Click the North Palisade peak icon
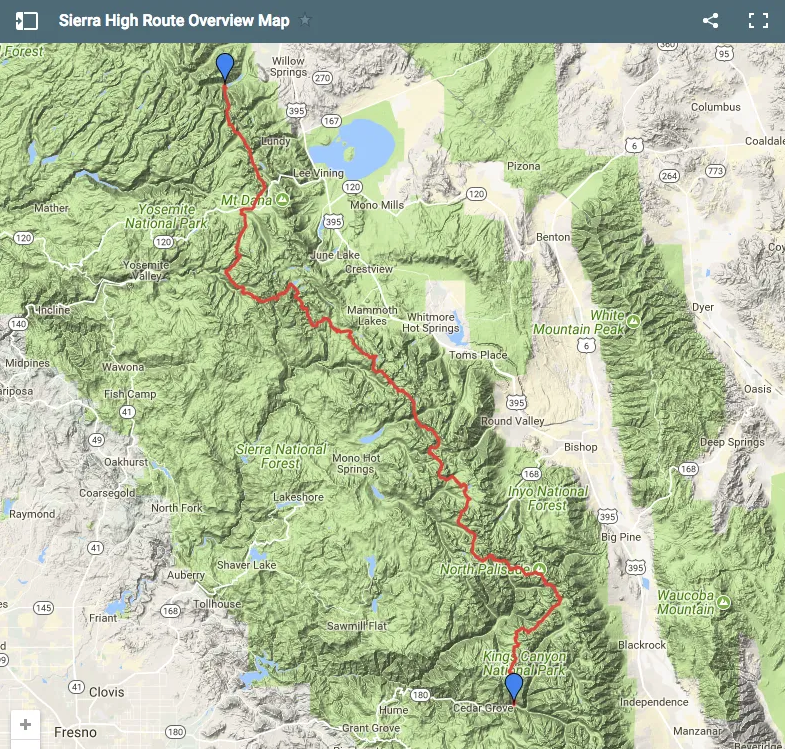785x749 pixels. [x=539, y=569]
